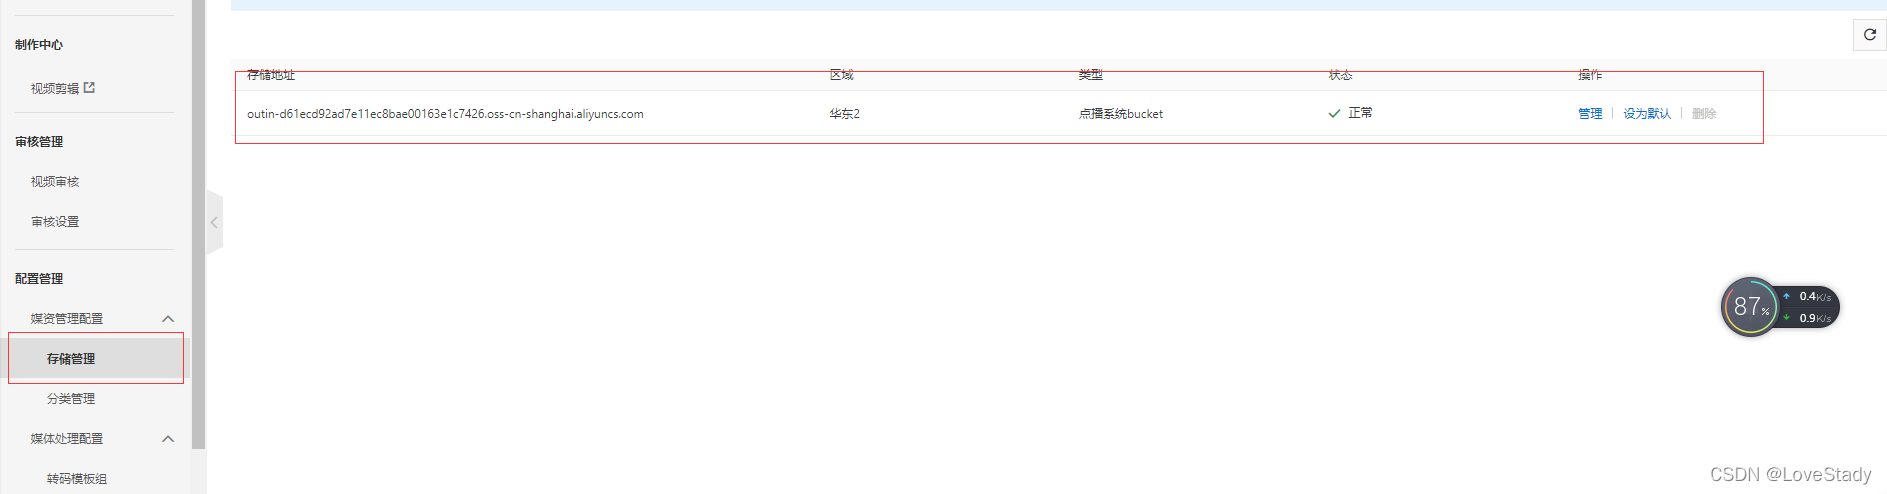1887x494 pixels.
Task: Click the 点播系统bucket type cell
Action: pos(1121,114)
